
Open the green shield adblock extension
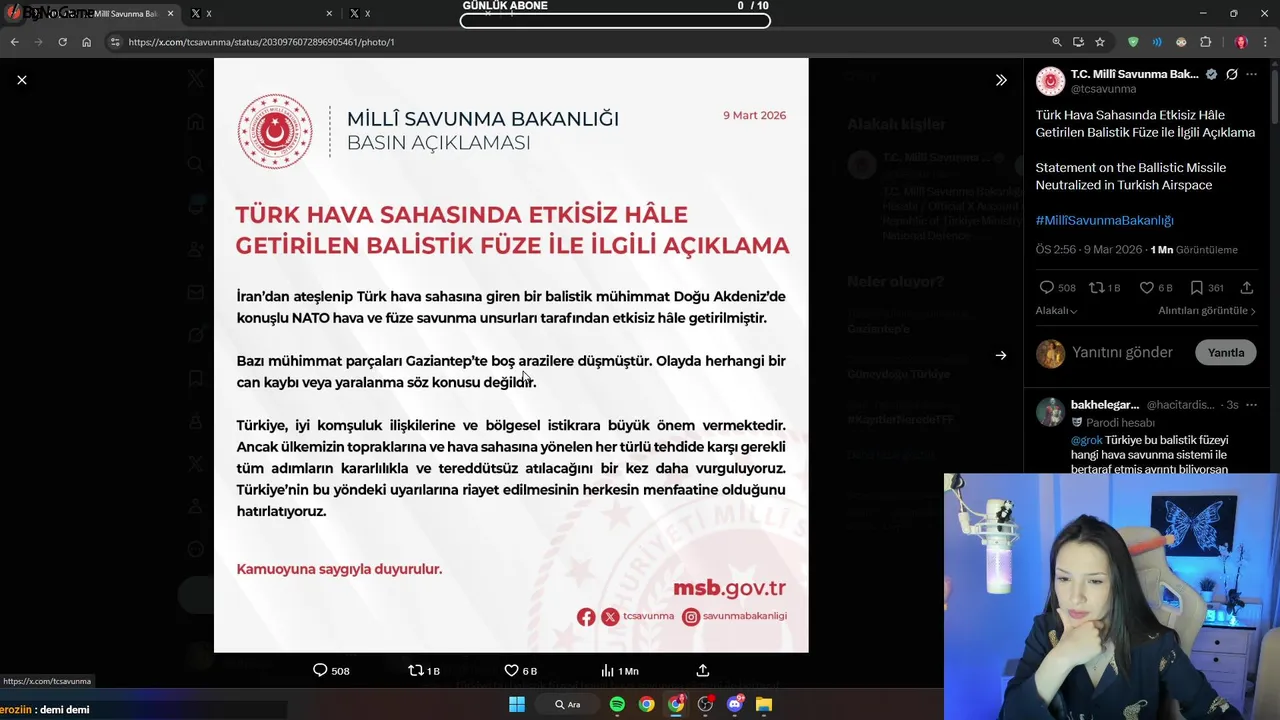click(1133, 42)
